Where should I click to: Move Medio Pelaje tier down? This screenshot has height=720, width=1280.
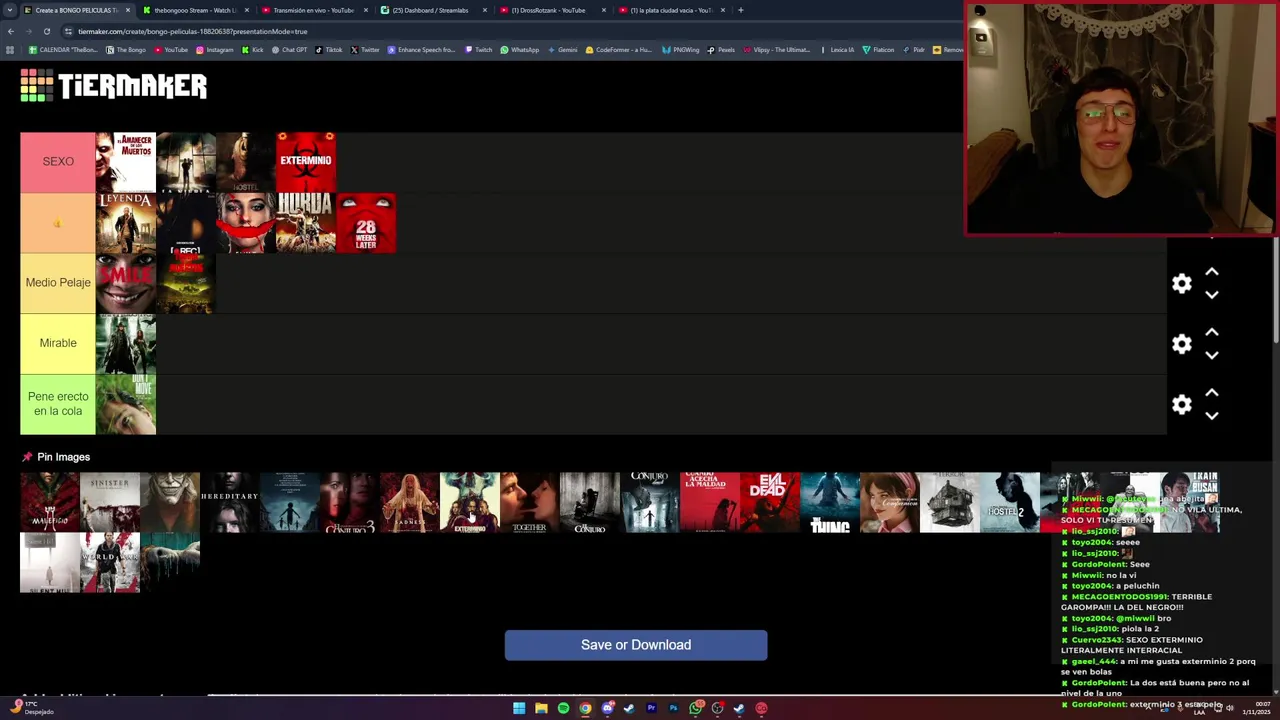coord(1212,295)
